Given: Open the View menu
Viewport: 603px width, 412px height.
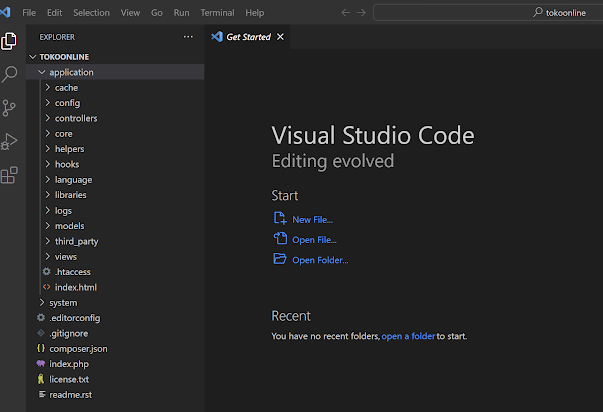Looking at the screenshot, I should click(130, 13).
